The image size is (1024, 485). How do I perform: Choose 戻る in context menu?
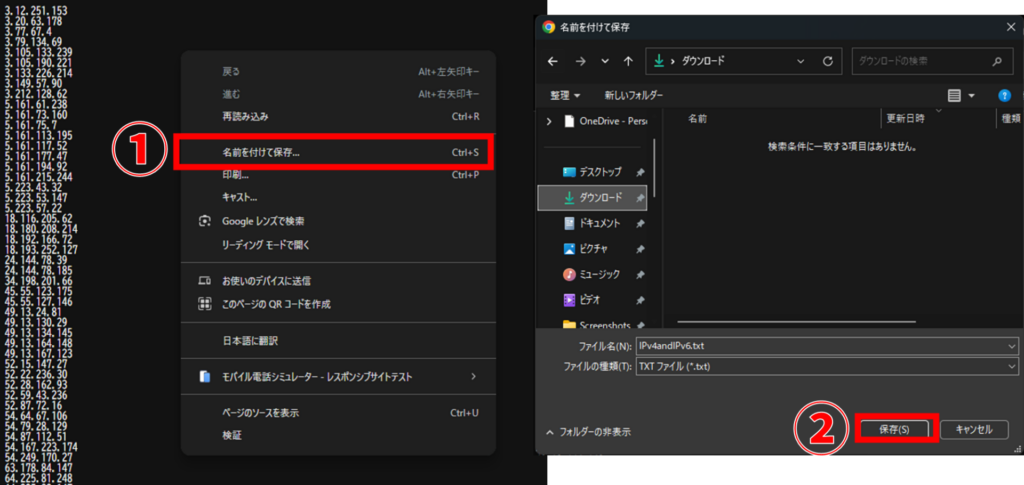pyautogui.click(x=338, y=72)
